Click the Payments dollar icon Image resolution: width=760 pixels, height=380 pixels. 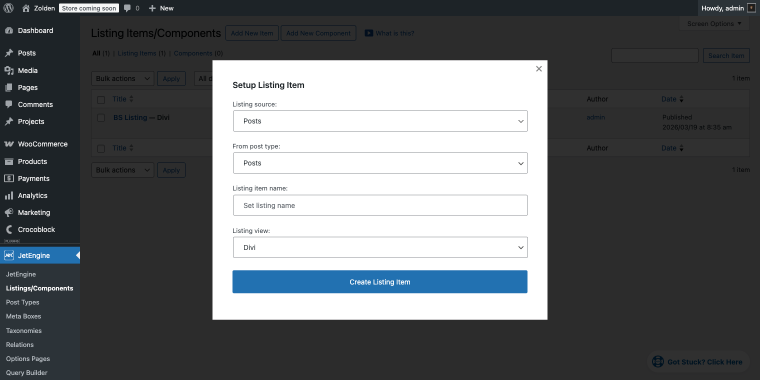(x=9, y=178)
